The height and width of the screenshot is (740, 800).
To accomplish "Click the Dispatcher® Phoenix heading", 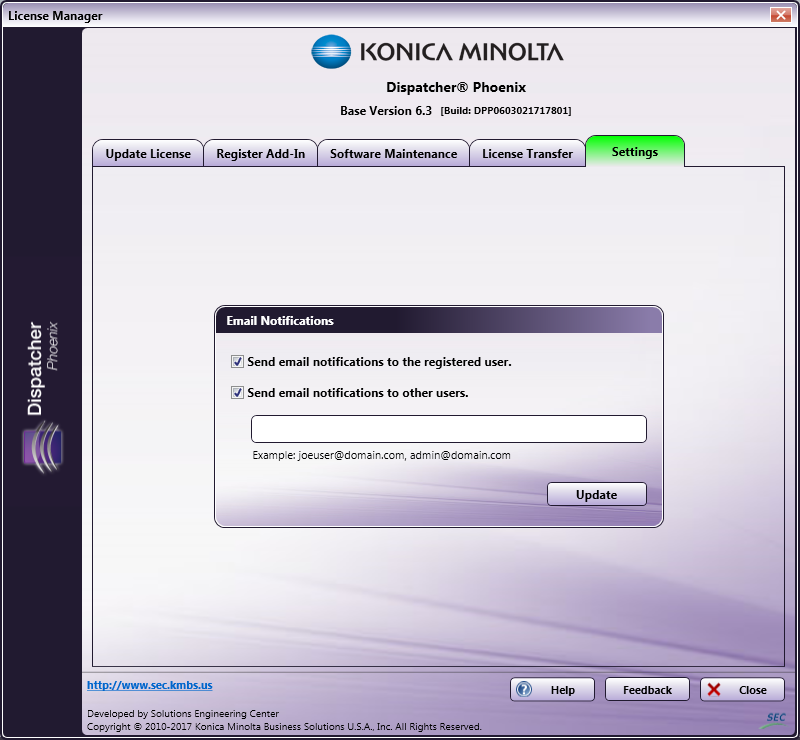I will click(x=456, y=87).
